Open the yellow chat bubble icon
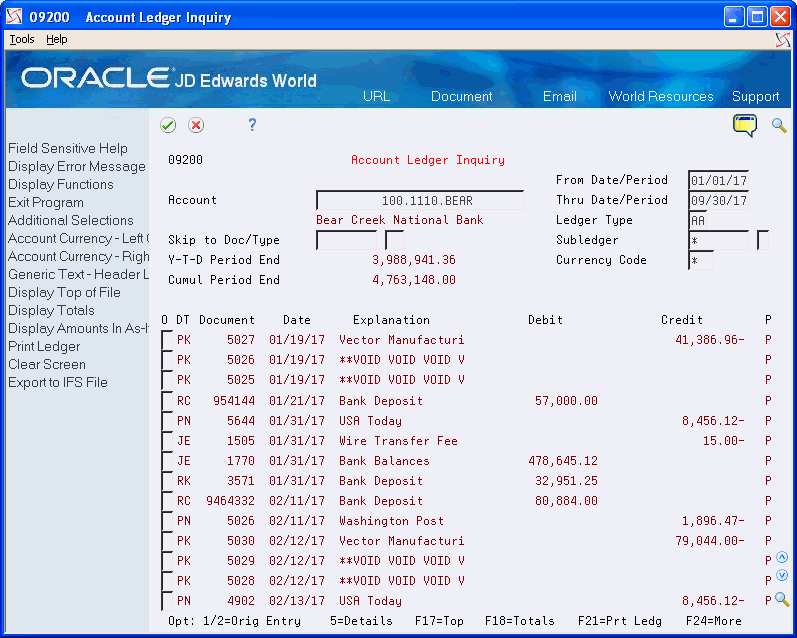Viewport: 797px width, 638px height. pos(745,125)
